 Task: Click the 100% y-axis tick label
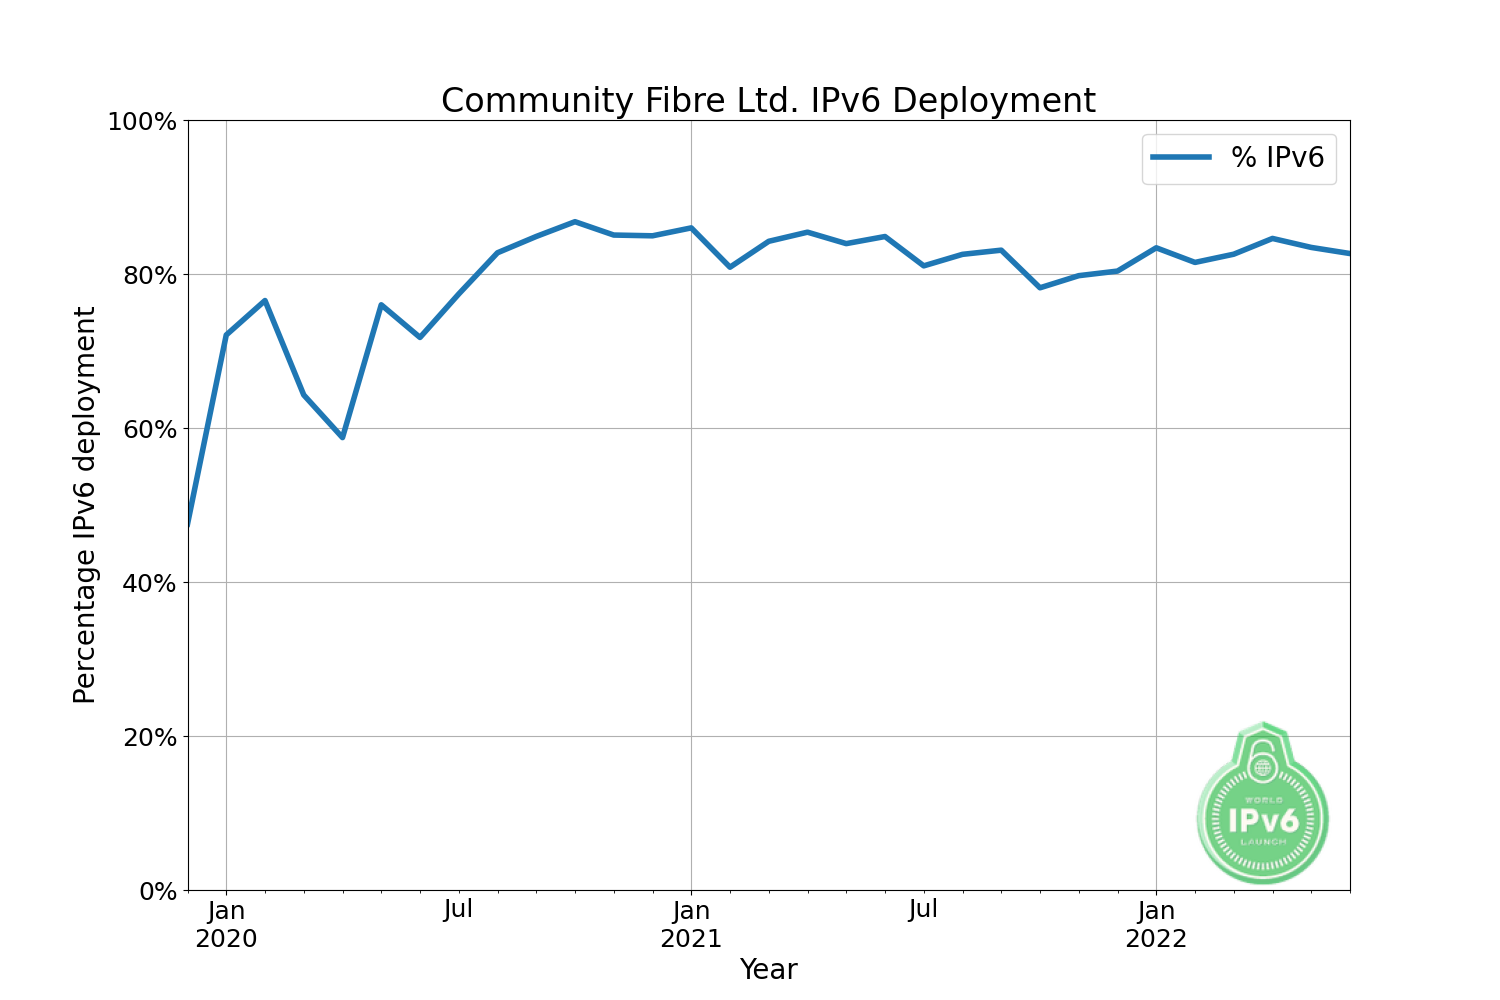141,122
